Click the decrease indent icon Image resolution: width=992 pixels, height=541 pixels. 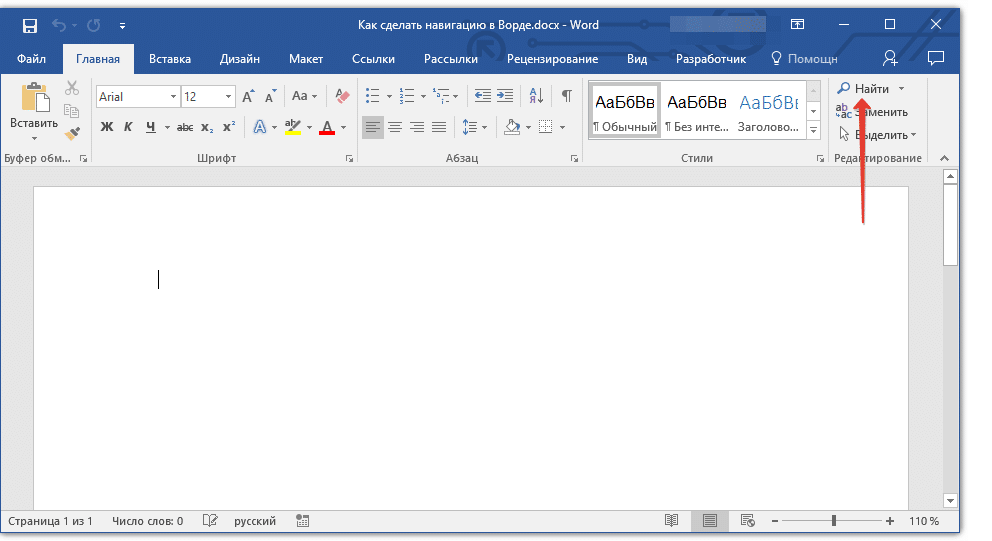click(482, 96)
